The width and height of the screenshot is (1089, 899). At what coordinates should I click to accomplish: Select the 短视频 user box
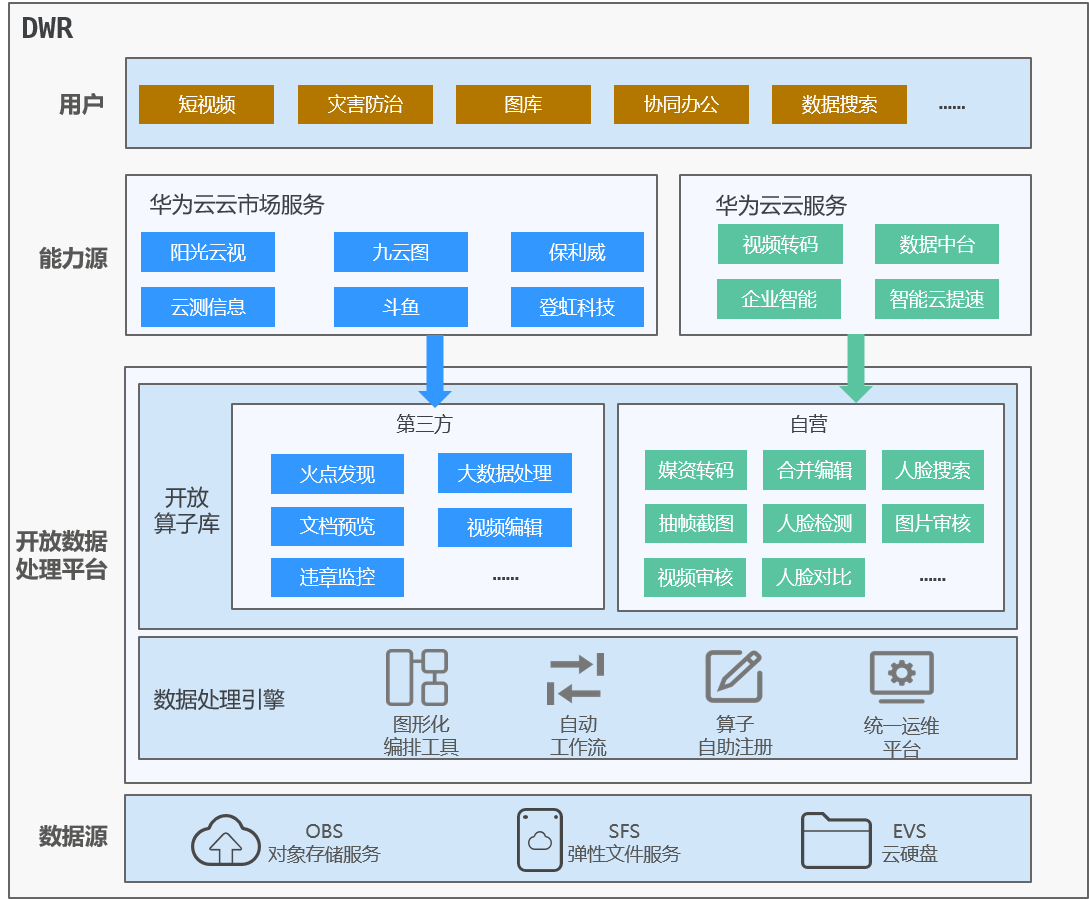point(206,104)
